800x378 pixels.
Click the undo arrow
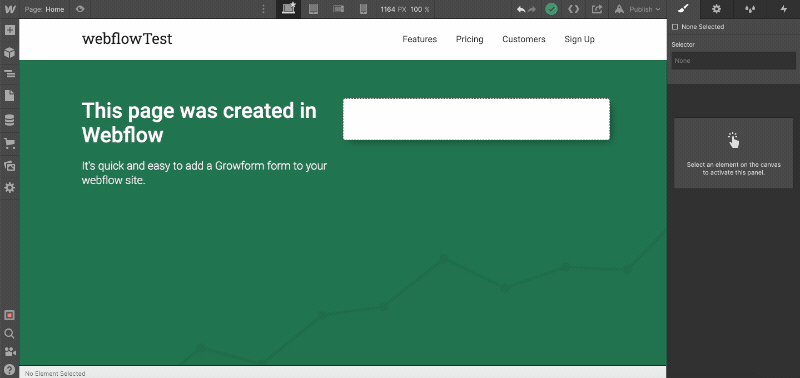point(521,9)
